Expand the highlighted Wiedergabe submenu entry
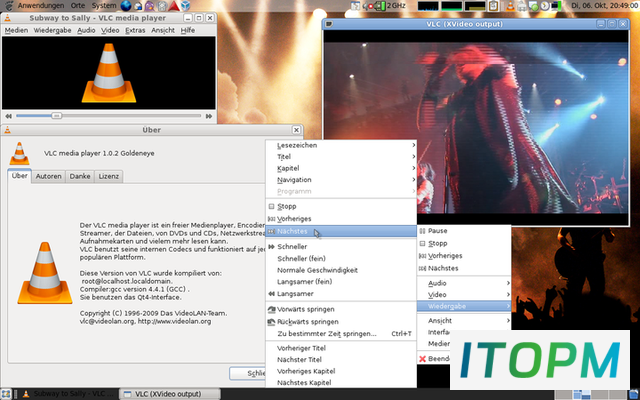The image size is (640, 400). click(x=464, y=306)
